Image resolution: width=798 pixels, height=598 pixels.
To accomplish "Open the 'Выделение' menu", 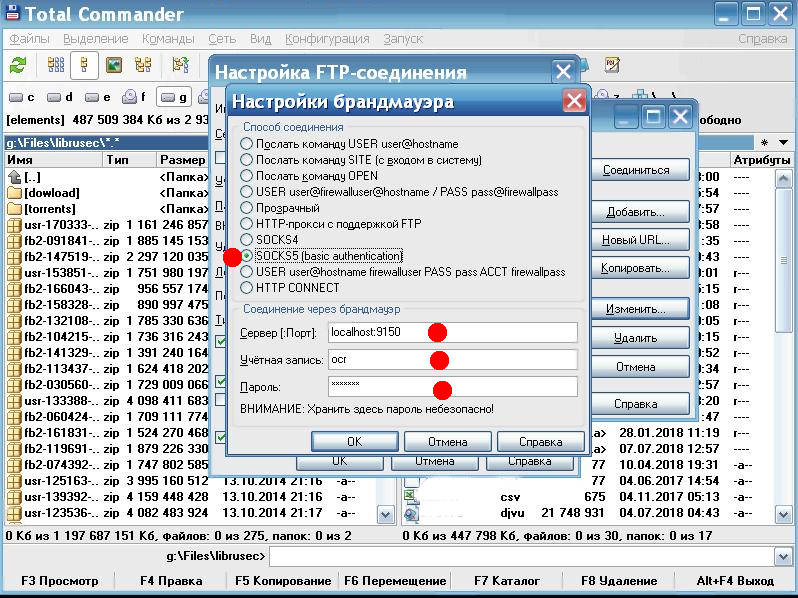I will pos(96,39).
